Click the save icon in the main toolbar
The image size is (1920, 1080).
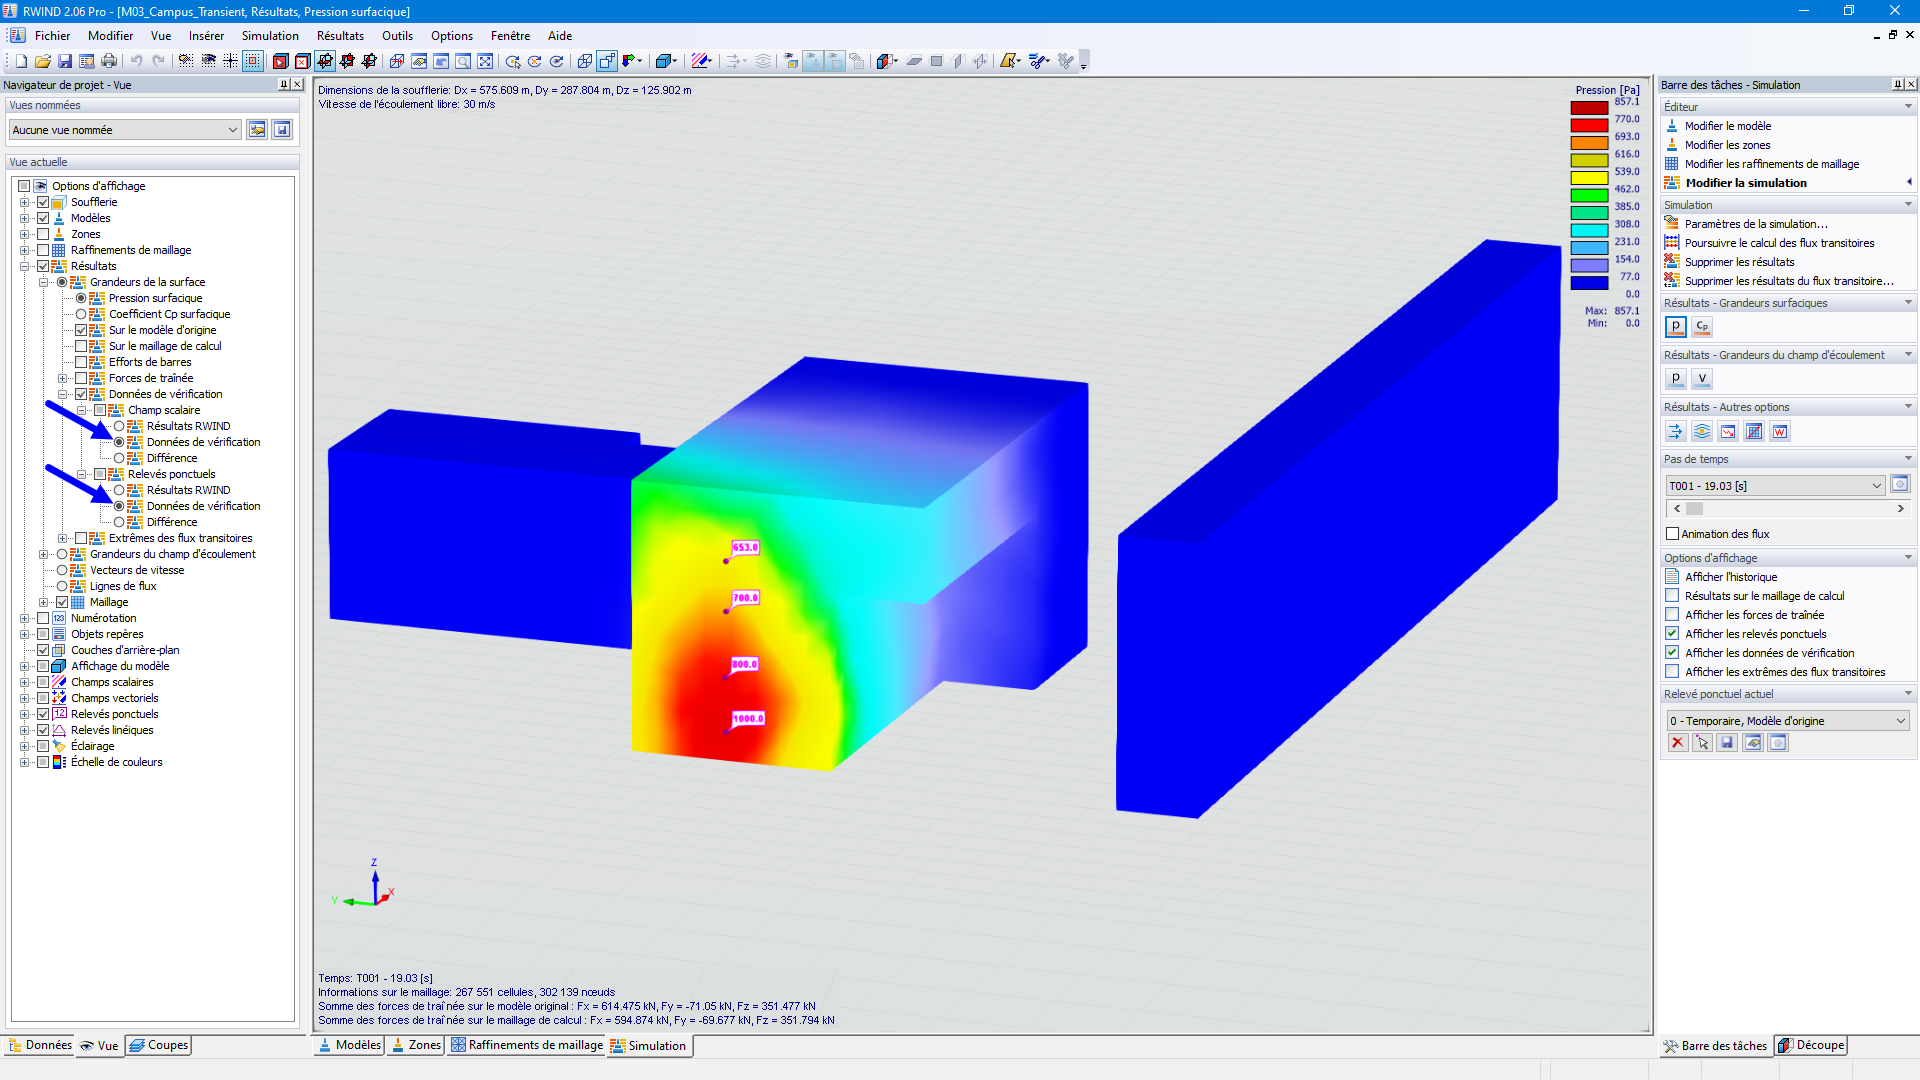[65, 61]
